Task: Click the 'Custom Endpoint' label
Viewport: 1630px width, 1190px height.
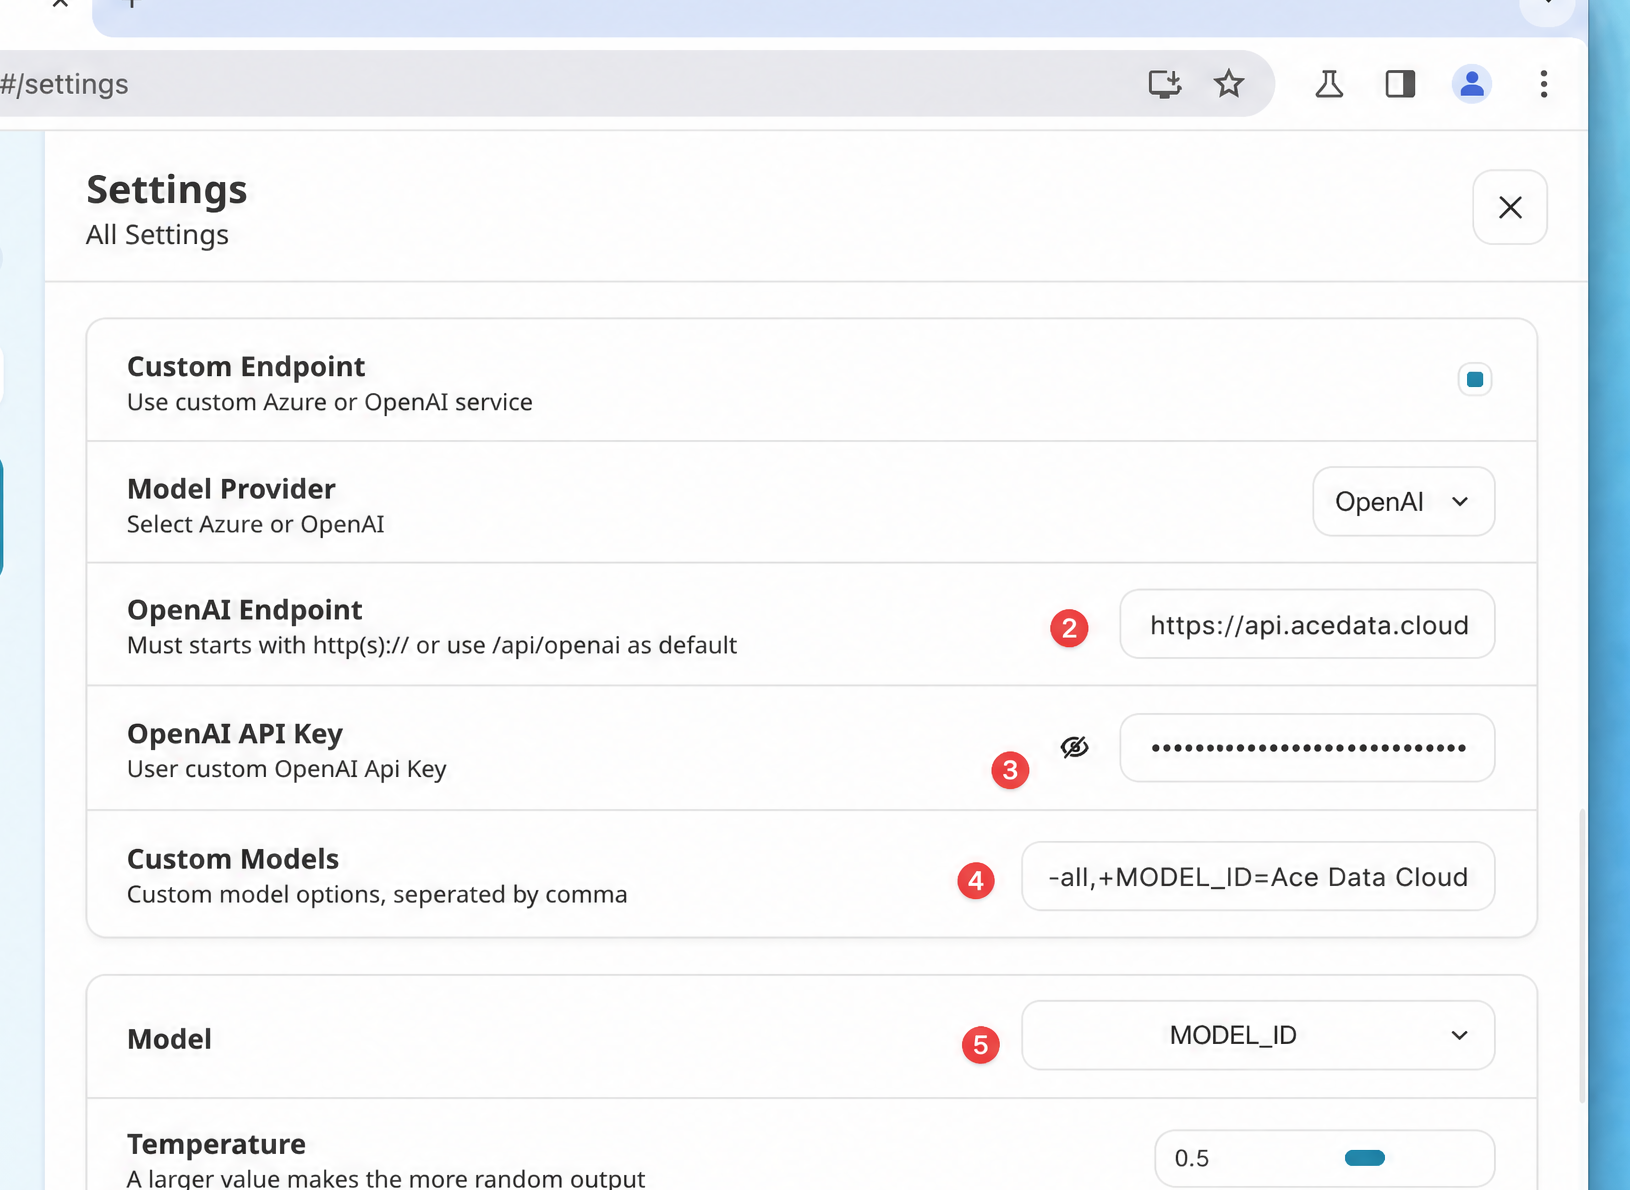Action: point(246,366)
